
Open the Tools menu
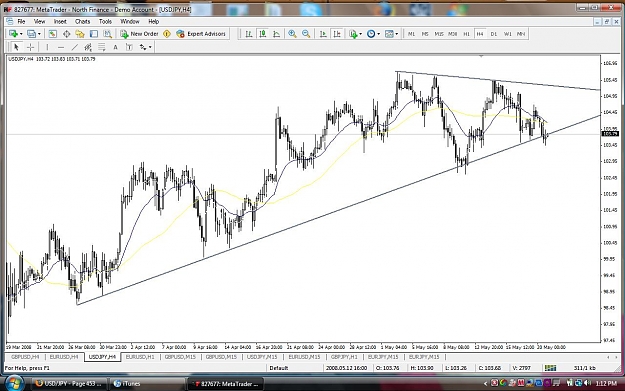click(x=106, y=22)
